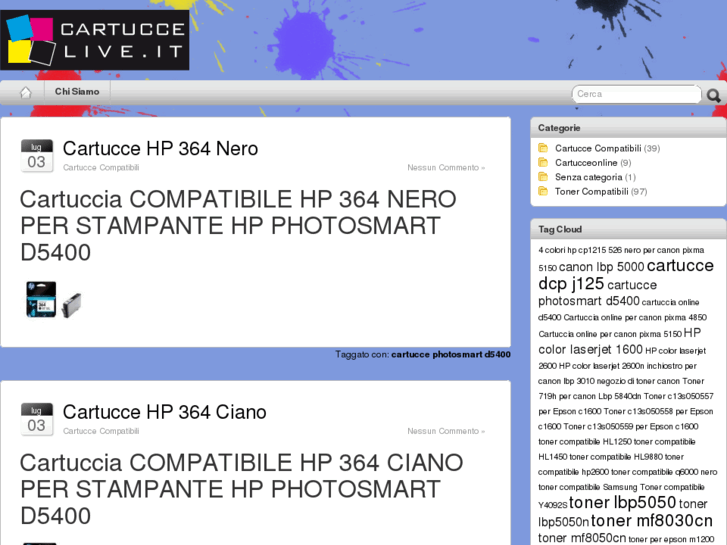Click folder icon beside Cartucce Compatibili
This screenshot has height=545, width=727.
click(x=543, y=148)
